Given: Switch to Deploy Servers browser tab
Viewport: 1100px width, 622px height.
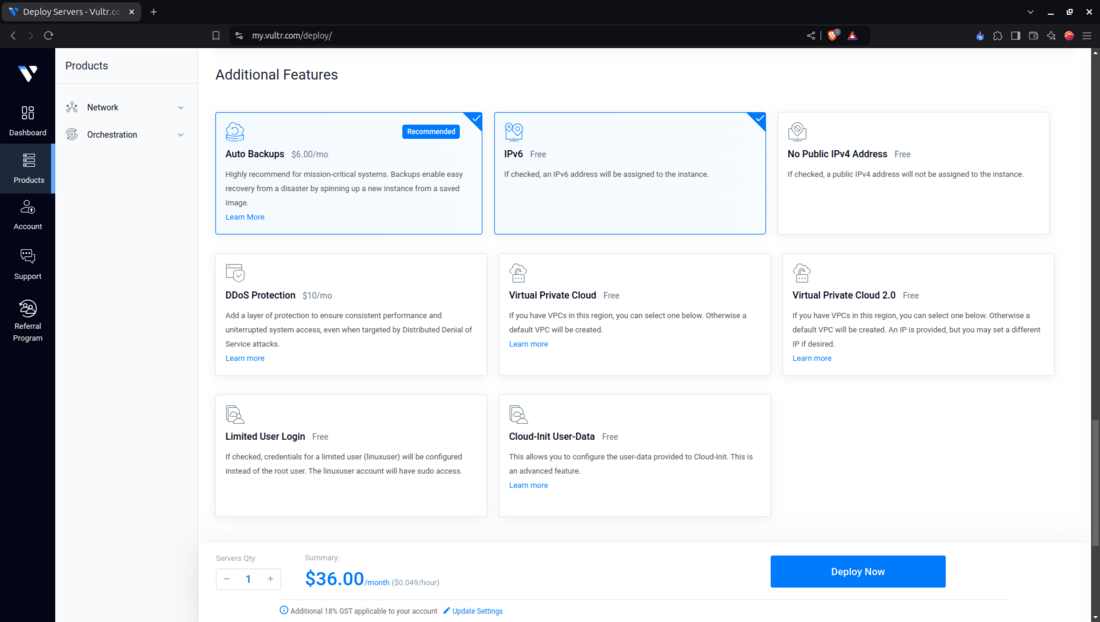Looking at the screenshot, I should 70,12.
